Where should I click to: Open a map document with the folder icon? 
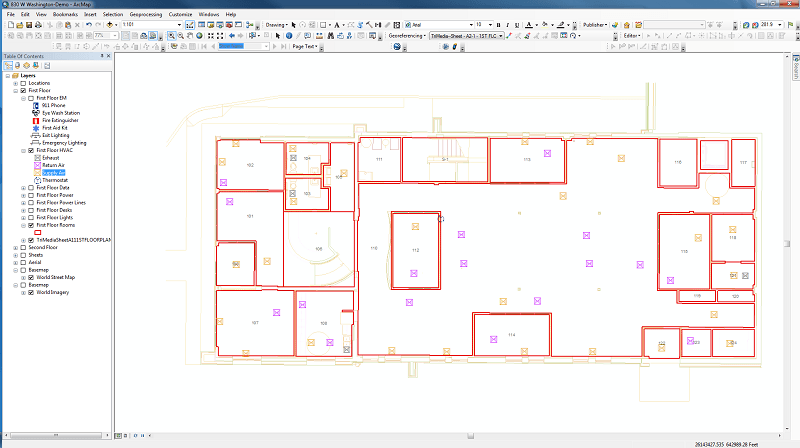[19, 24]
